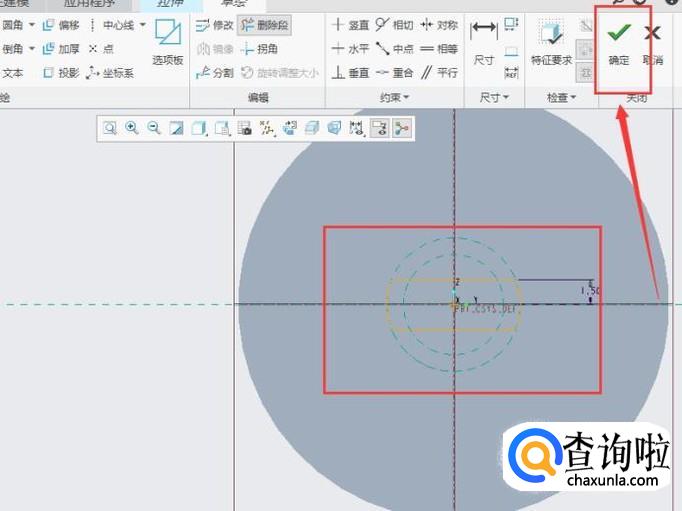
Task: Apply the 相等 (Equal) constraint
Action: tap(439, 49)
